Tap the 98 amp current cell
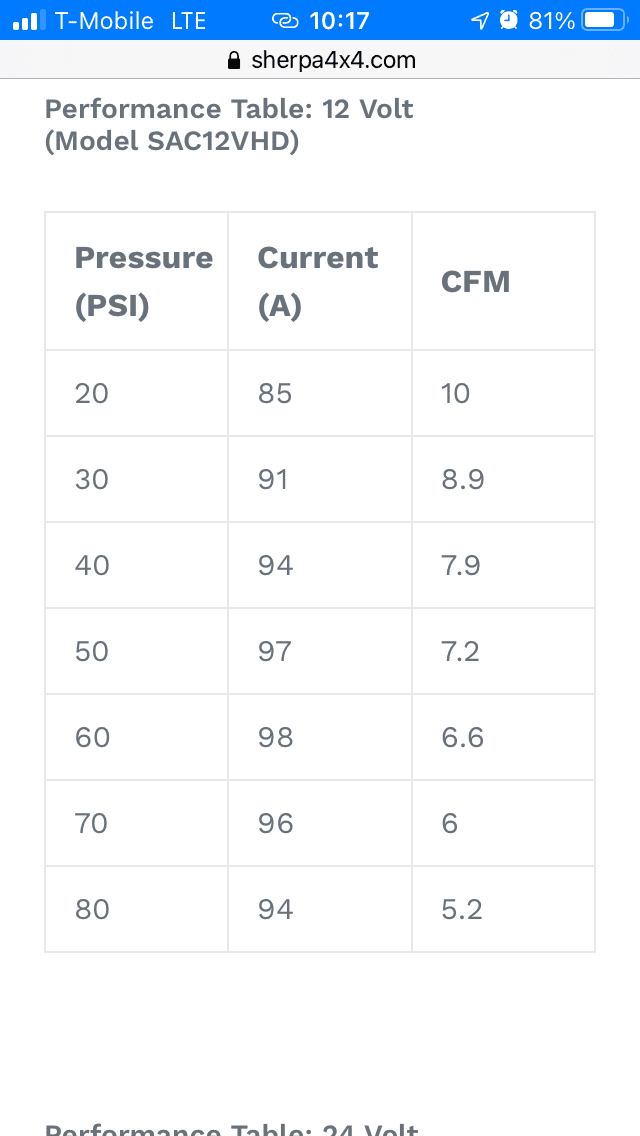This screenshot has width=640, height=1136. (320, 737)
